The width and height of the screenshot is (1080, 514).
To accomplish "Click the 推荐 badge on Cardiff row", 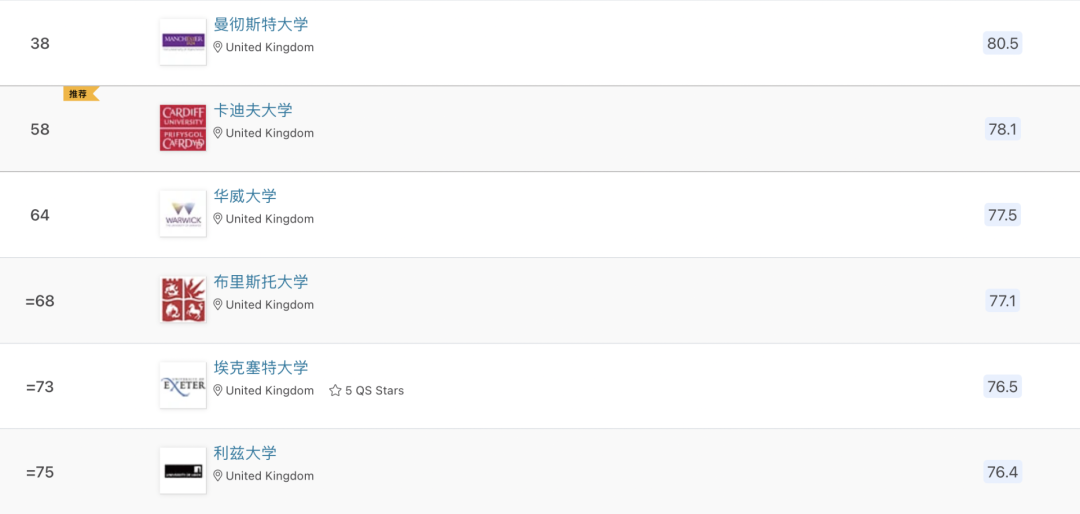I will tap(79, 94).
